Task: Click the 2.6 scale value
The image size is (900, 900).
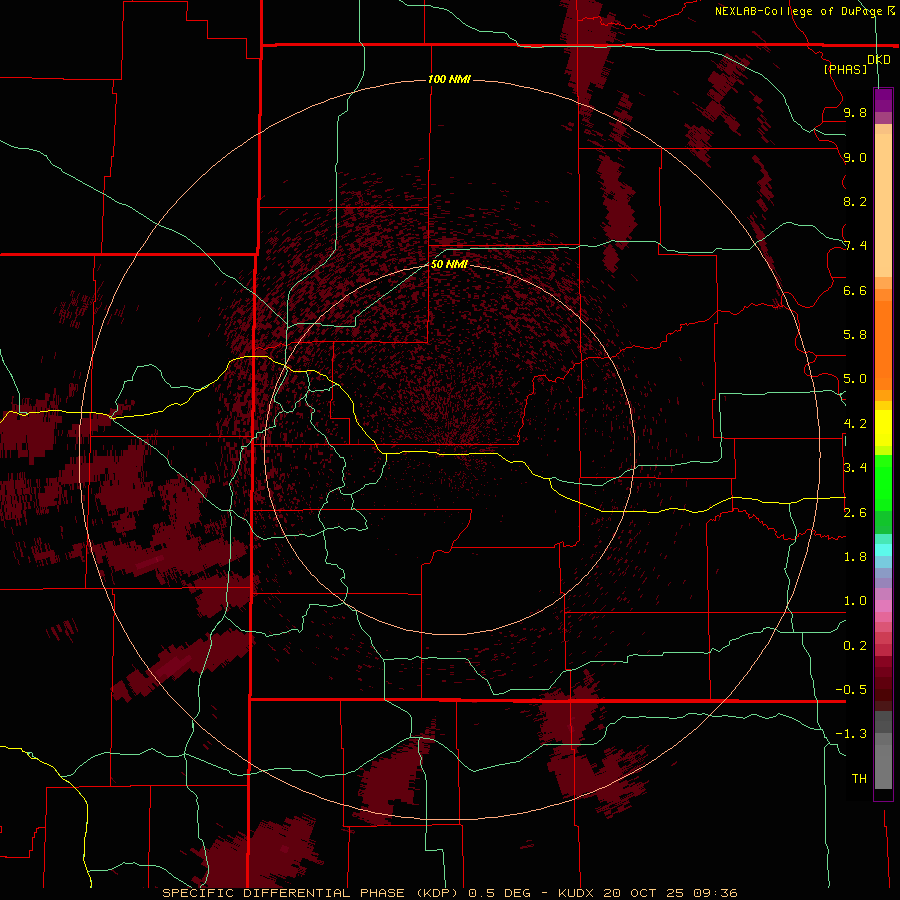Action: tap(855, 513)
